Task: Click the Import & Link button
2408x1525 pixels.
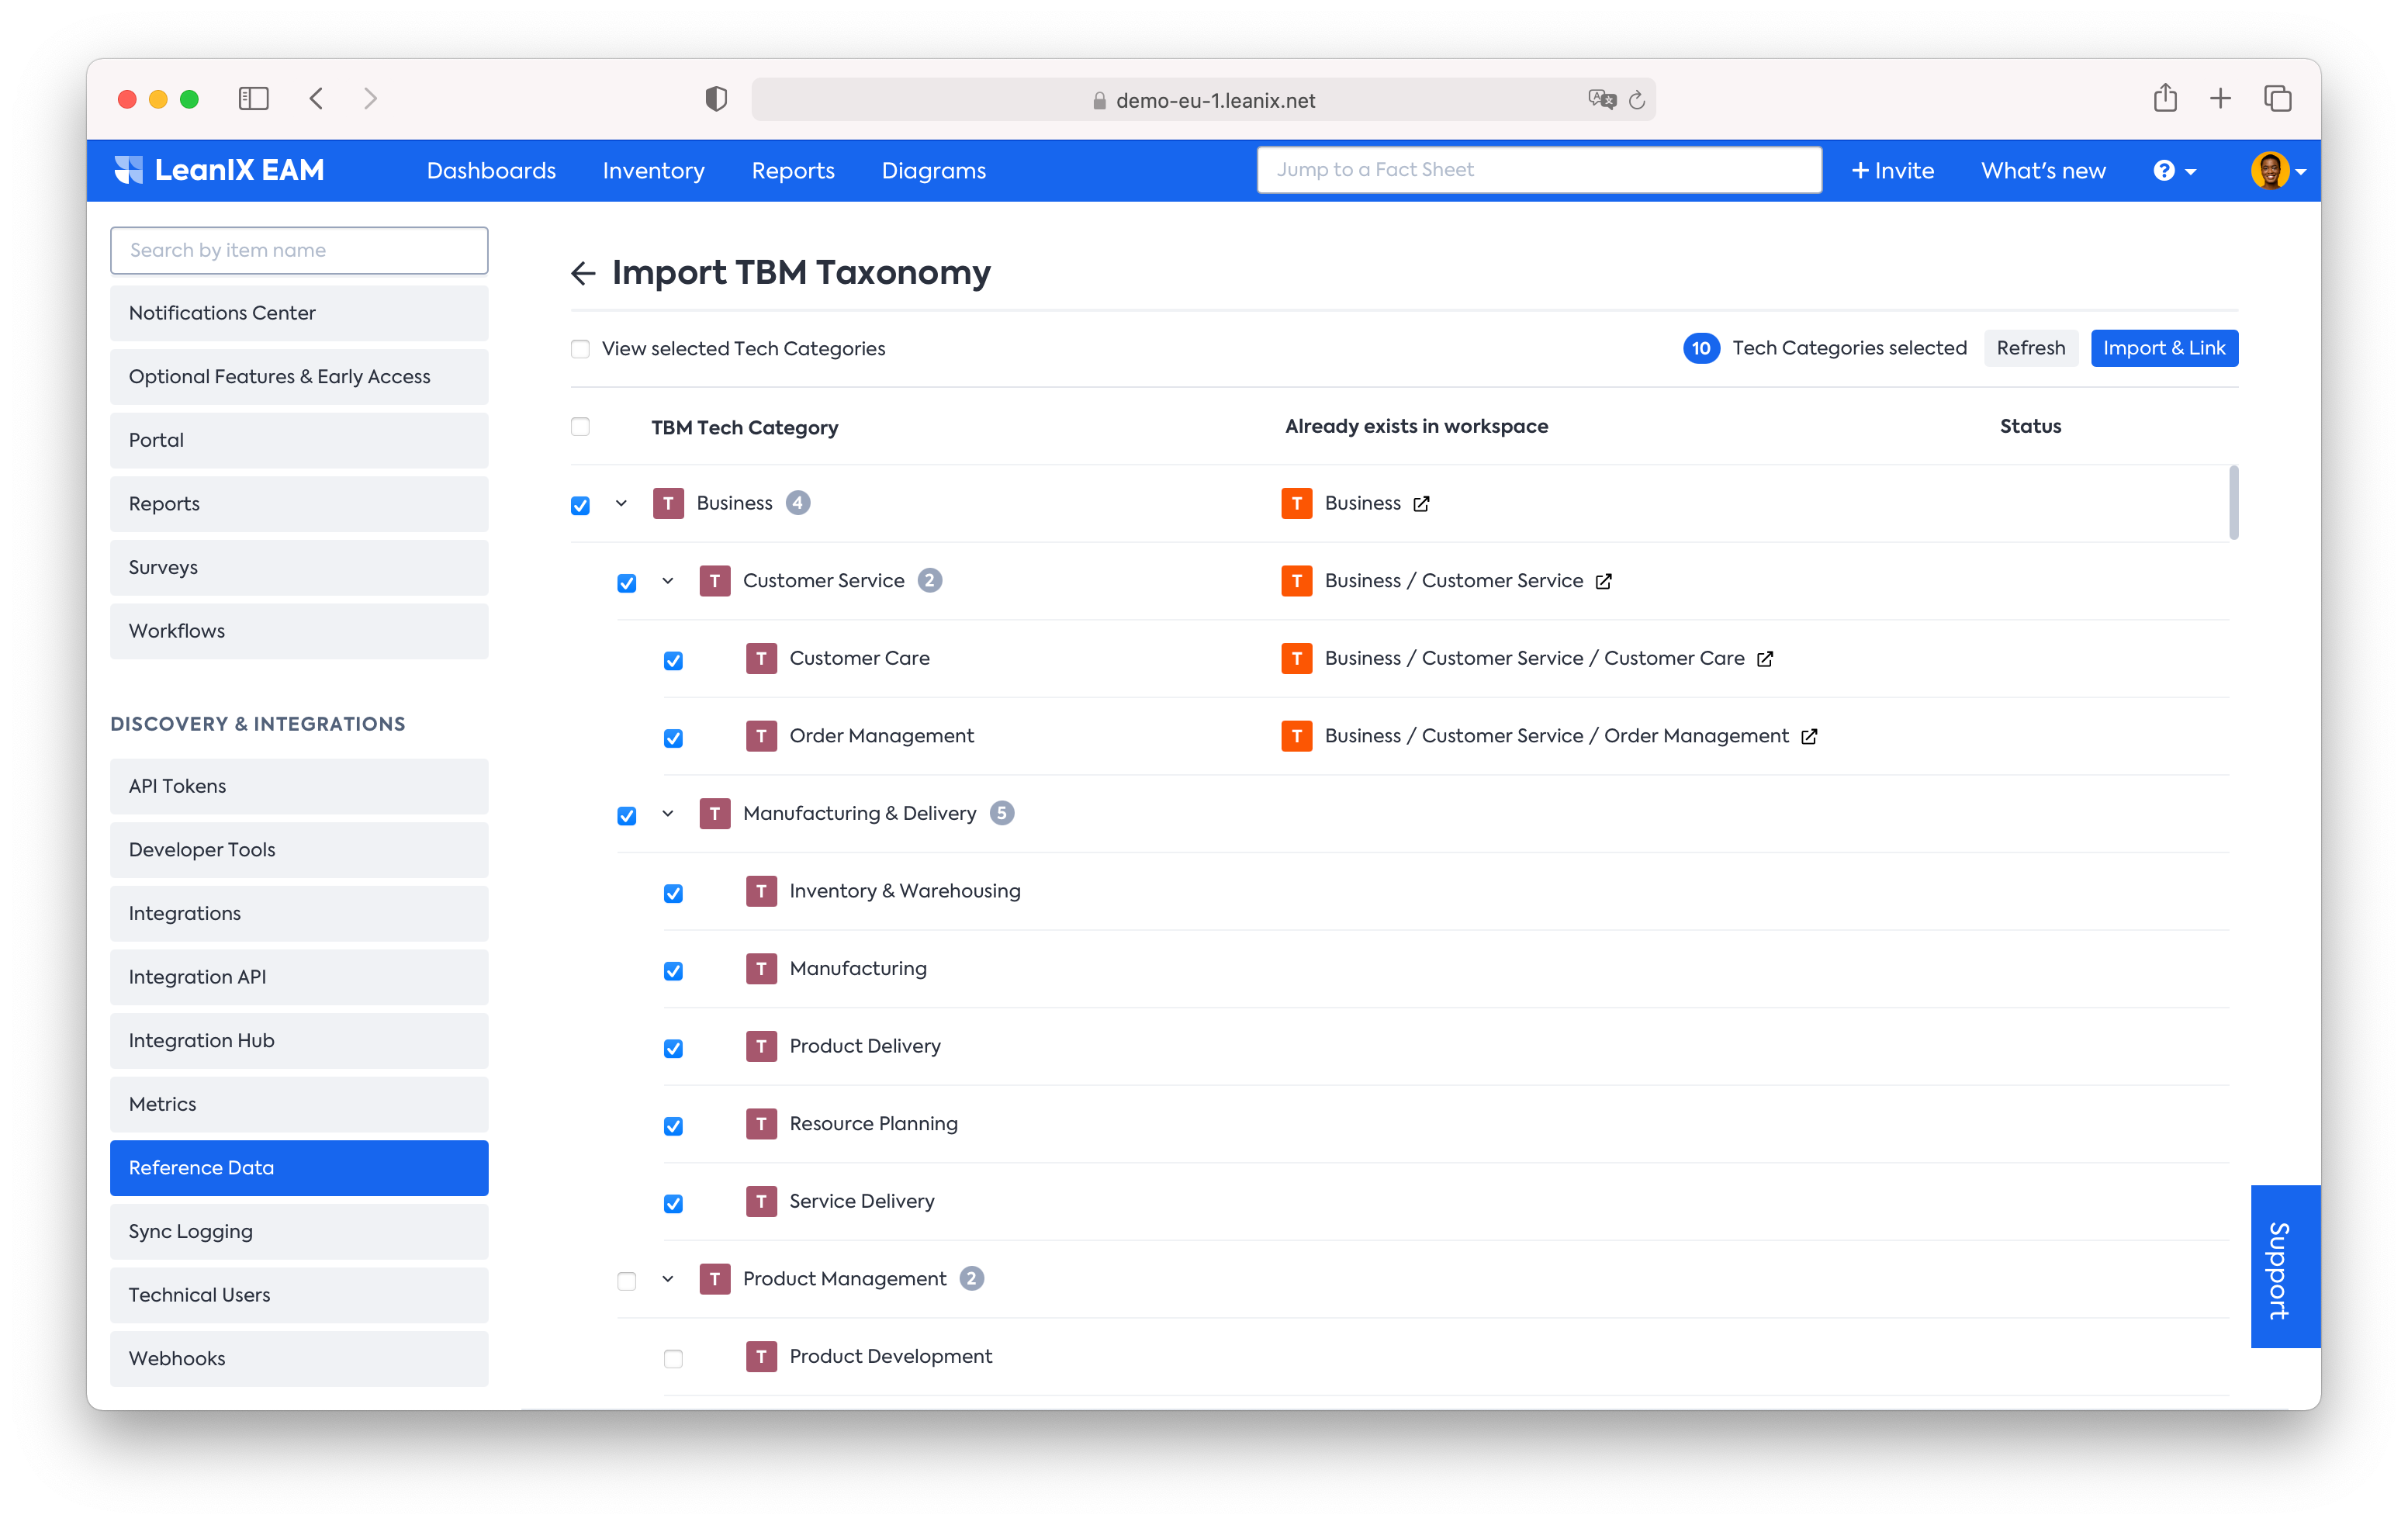Action: pos(2164,348)
